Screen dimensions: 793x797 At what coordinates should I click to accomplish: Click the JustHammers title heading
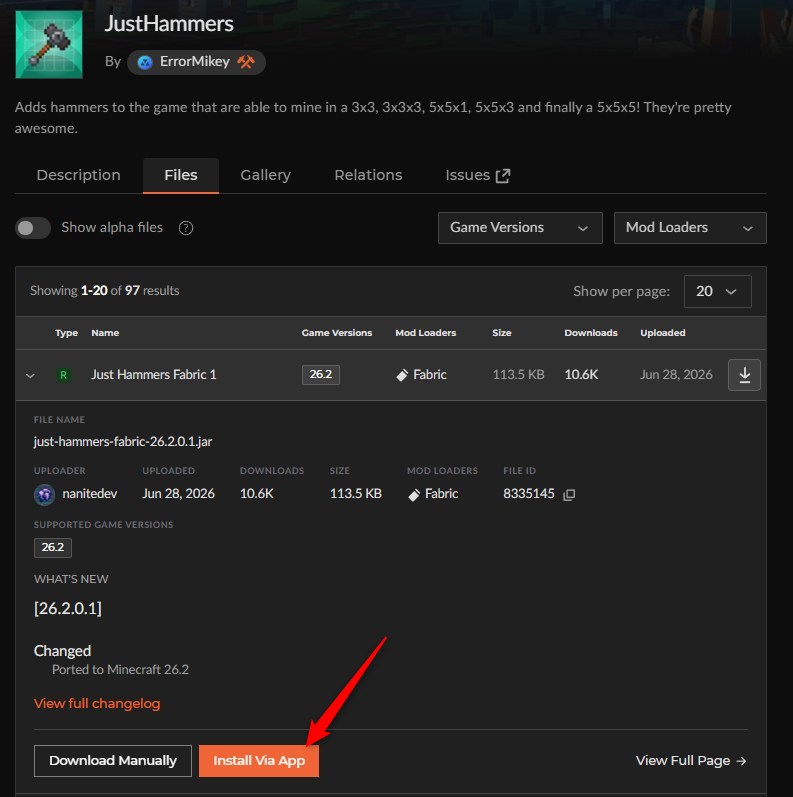click(x=169, y=24)
